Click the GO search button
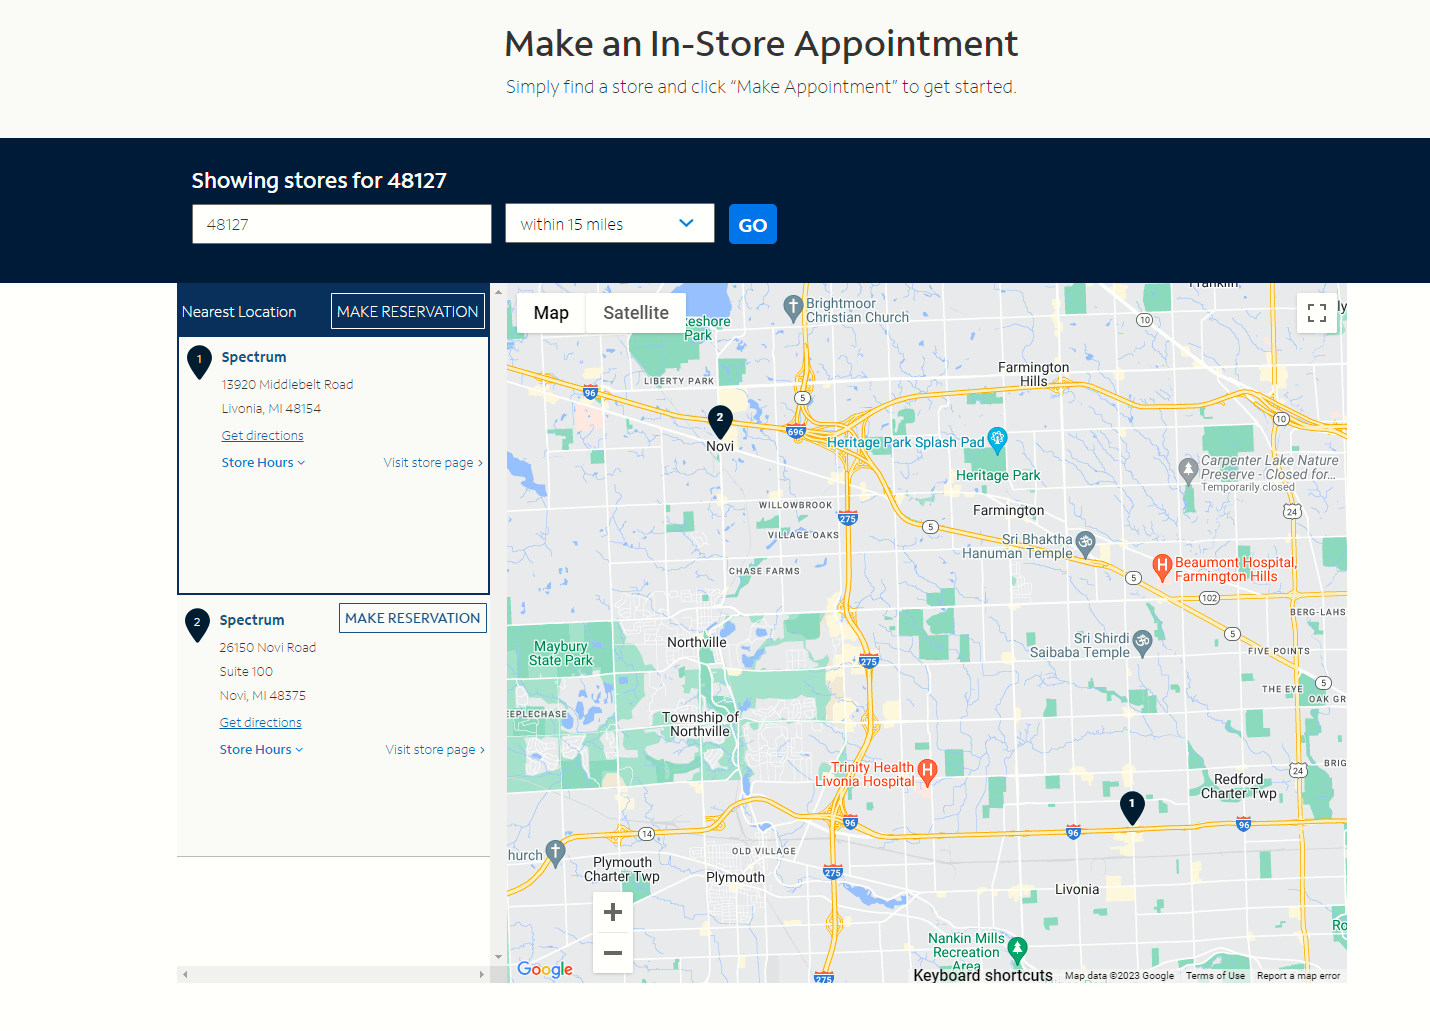 (x=753, y=224)
